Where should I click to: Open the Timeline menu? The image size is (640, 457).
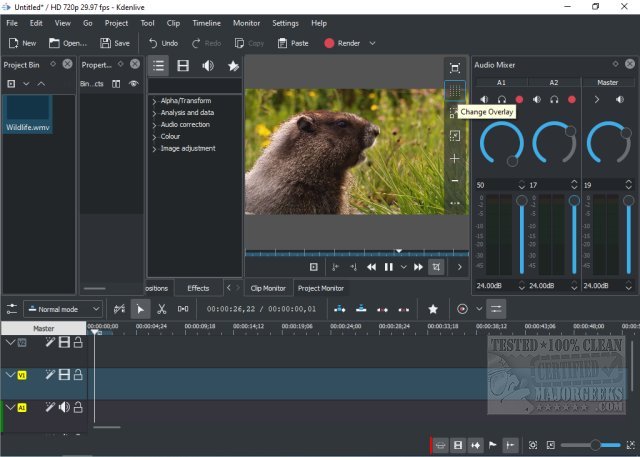[x=206, y=22]
